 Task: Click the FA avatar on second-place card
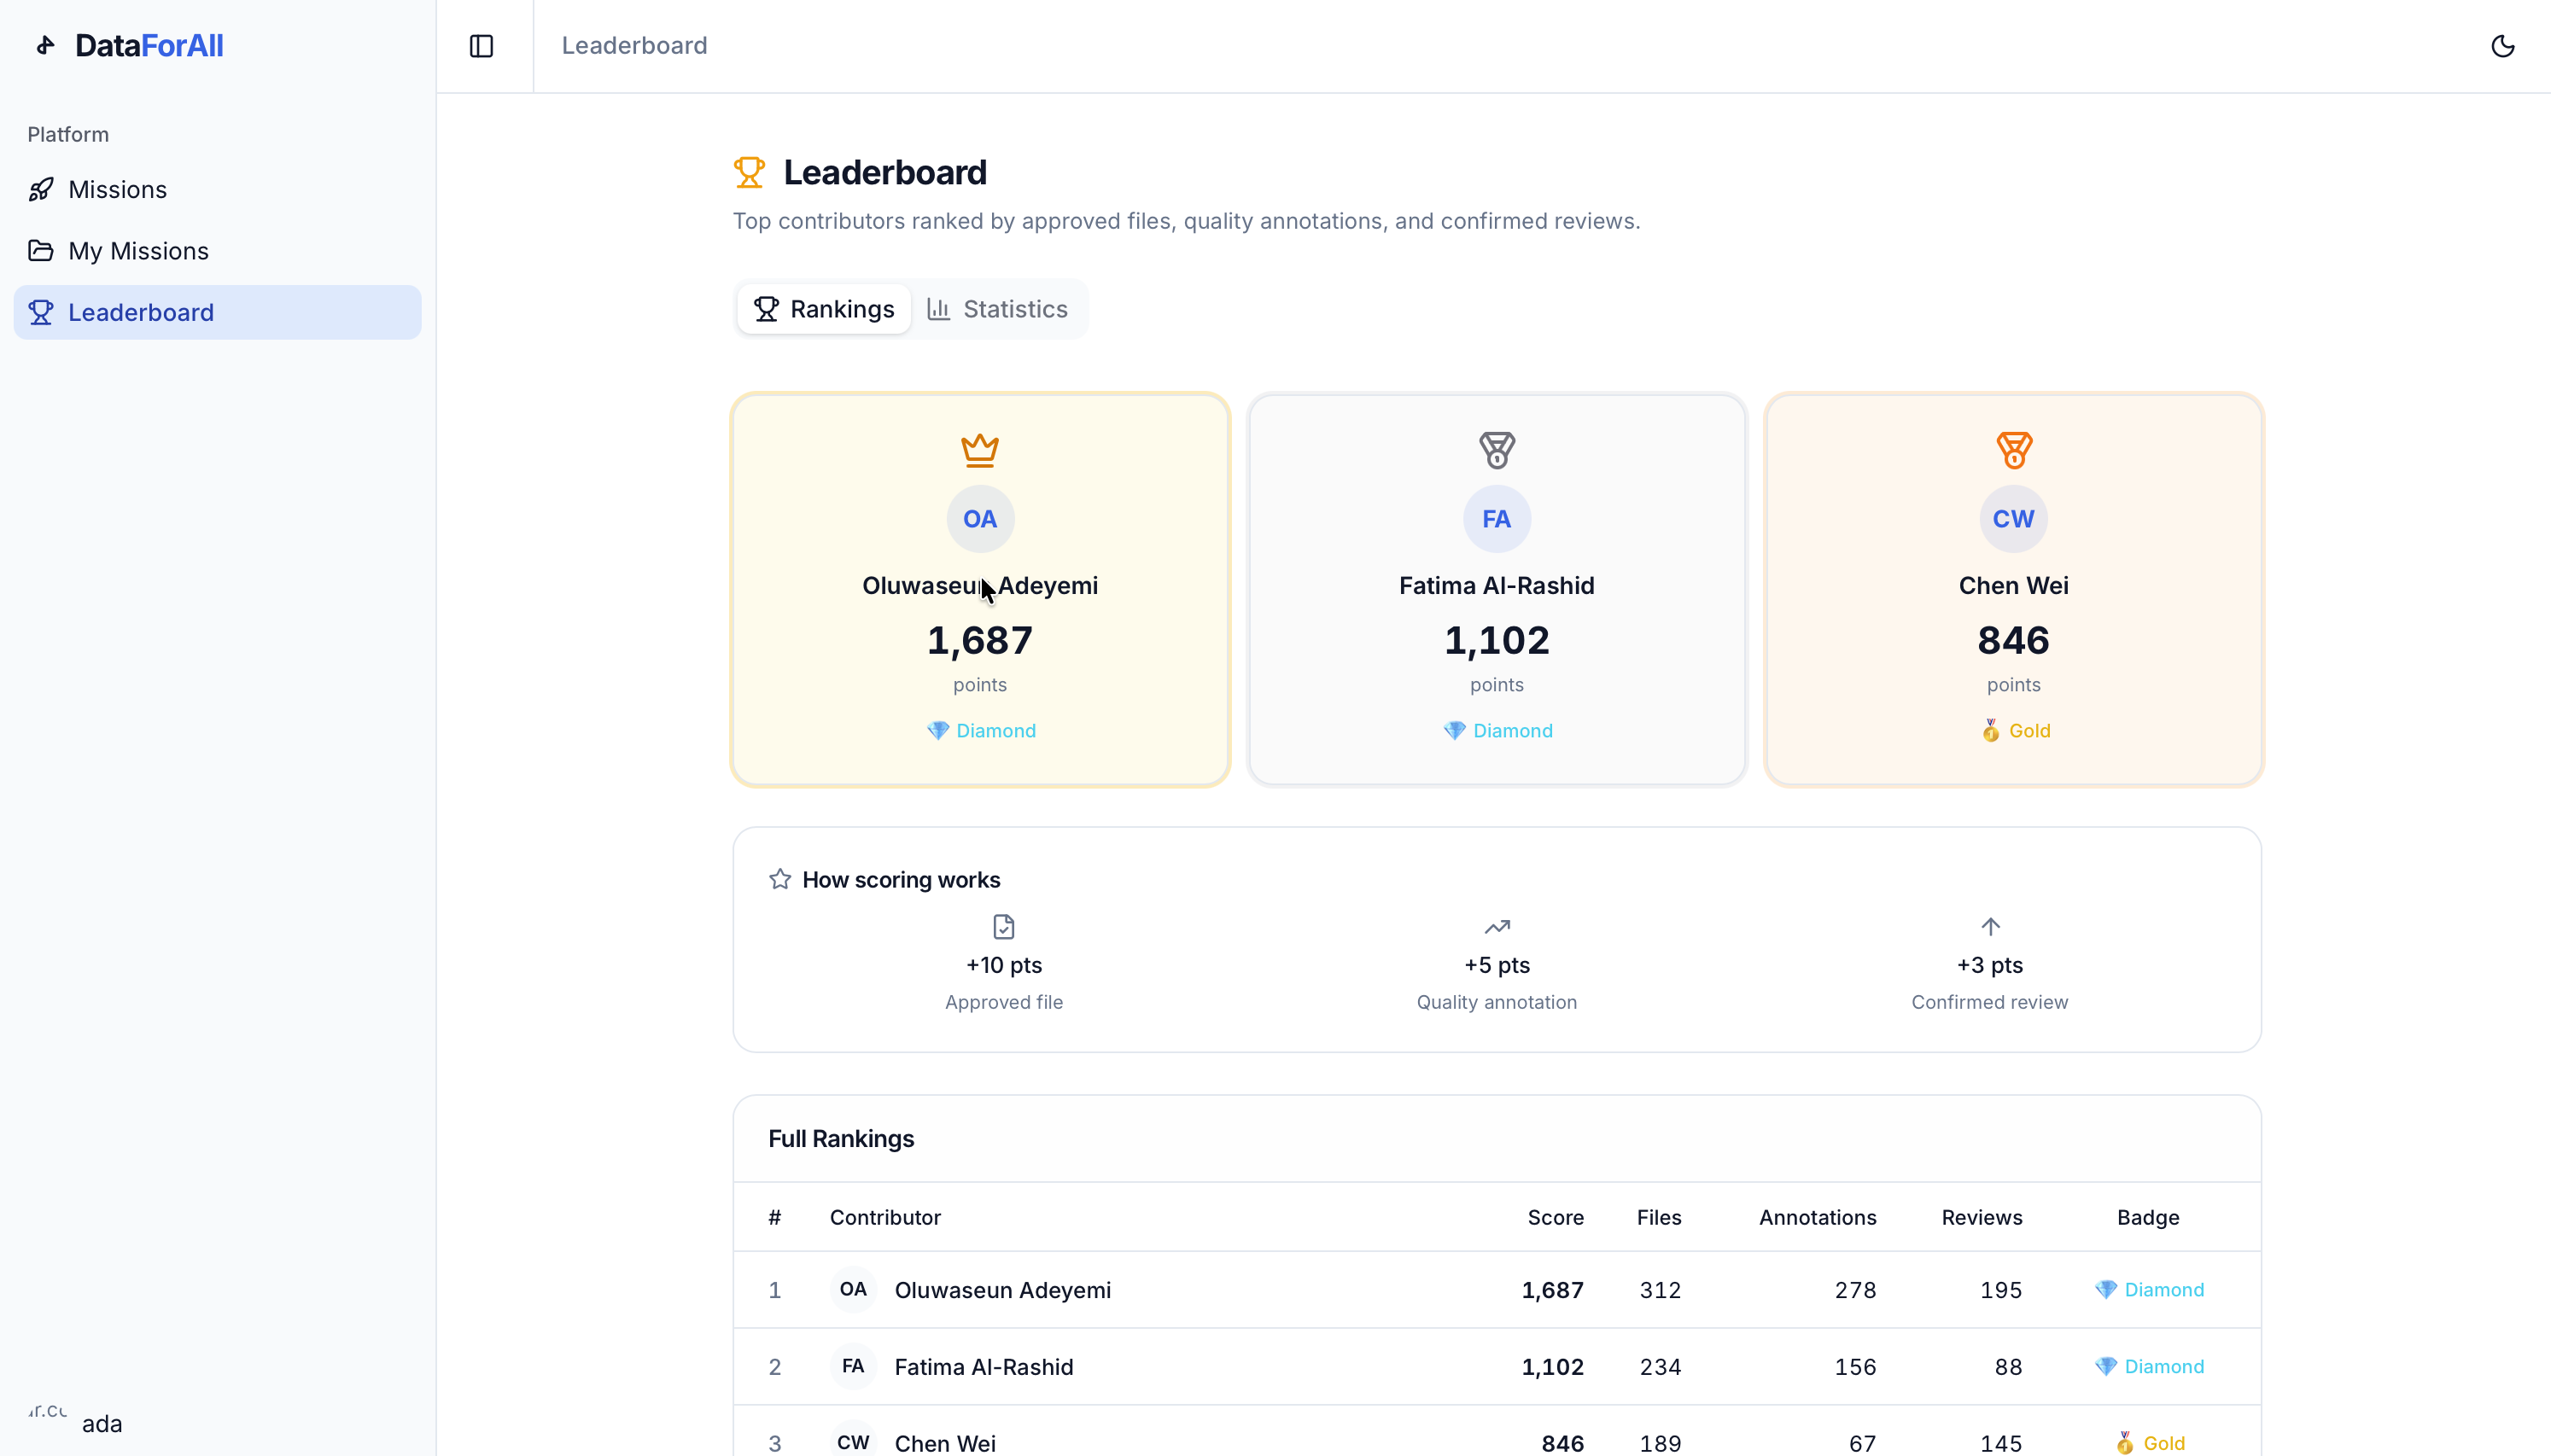pyautogui.click(x=1496, y=519)
